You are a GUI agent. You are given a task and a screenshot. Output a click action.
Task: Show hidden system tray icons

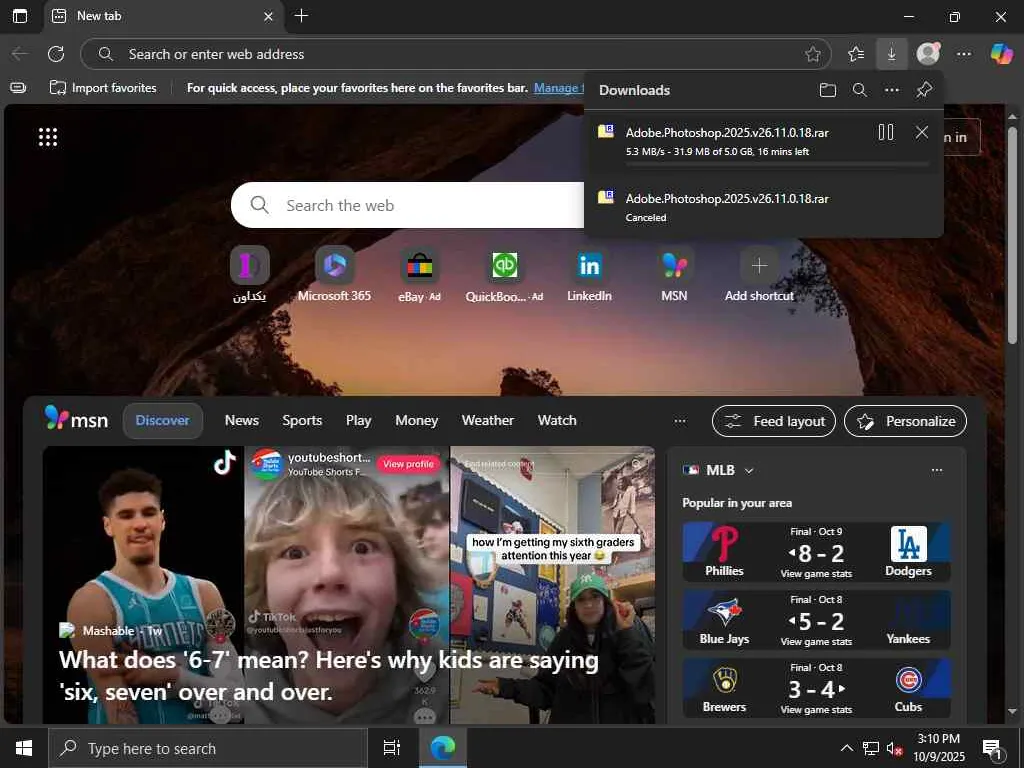click(x=846, y=748)
